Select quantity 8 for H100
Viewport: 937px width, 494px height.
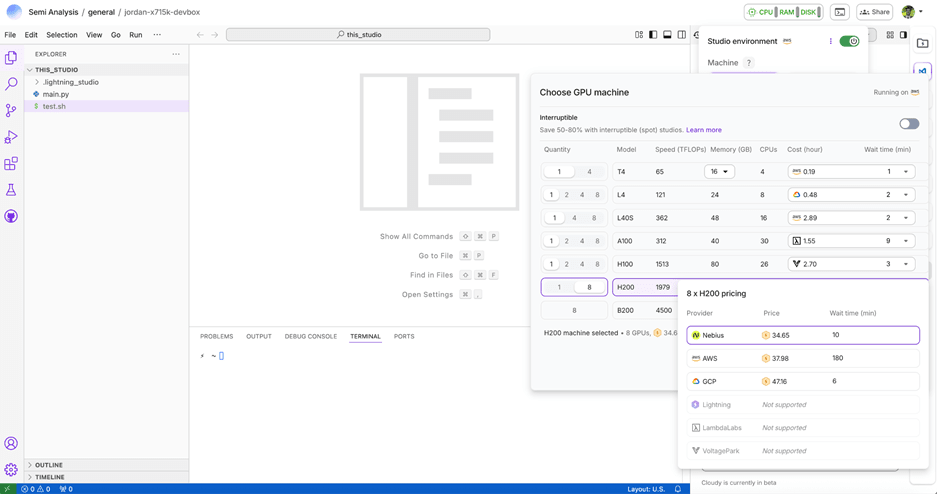(597, 264)
